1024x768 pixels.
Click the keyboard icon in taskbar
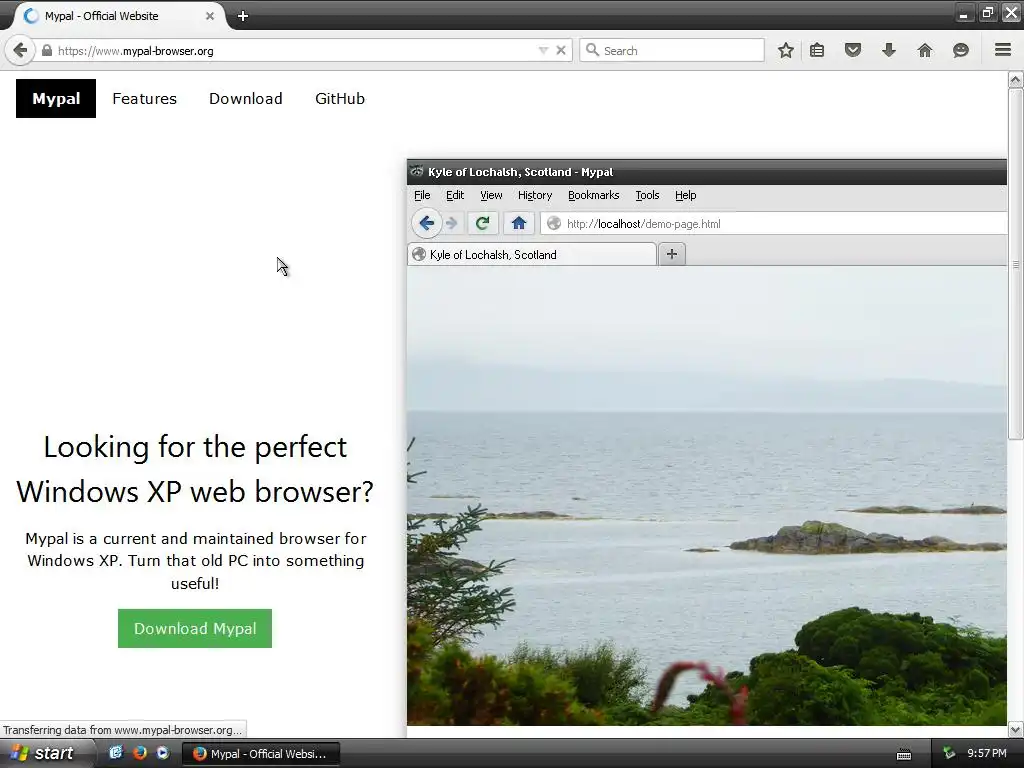click(904, 754)
